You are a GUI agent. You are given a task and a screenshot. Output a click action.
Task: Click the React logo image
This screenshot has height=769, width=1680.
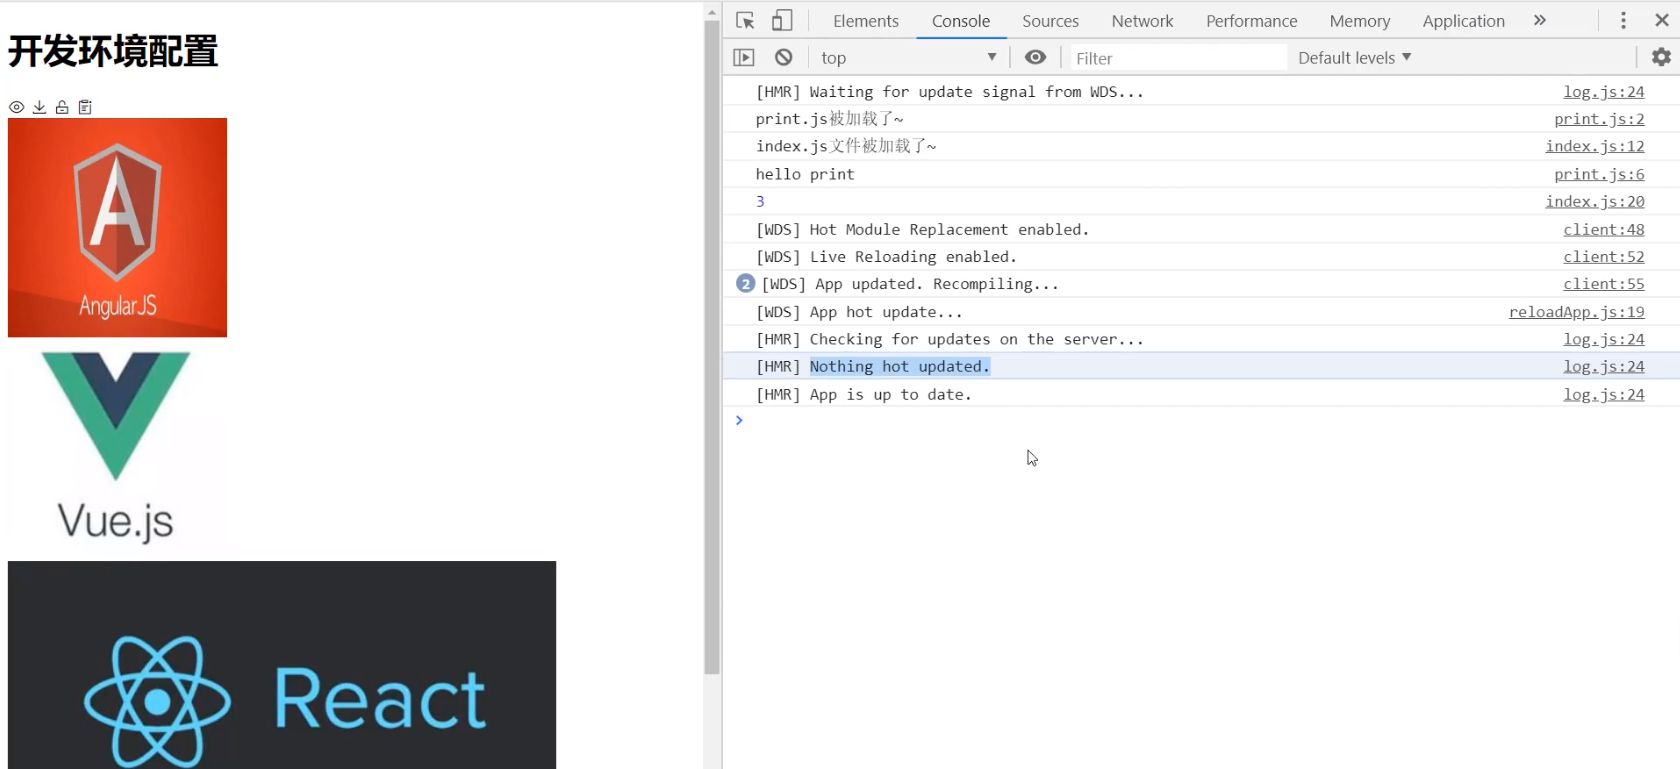282,665
